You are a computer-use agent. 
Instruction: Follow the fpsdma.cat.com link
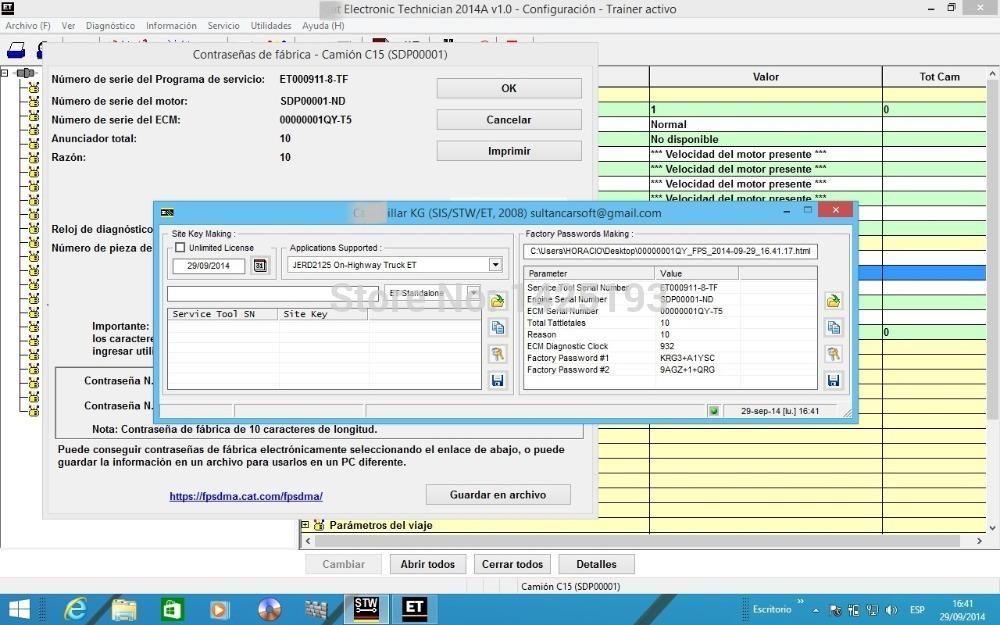[246, 495]
